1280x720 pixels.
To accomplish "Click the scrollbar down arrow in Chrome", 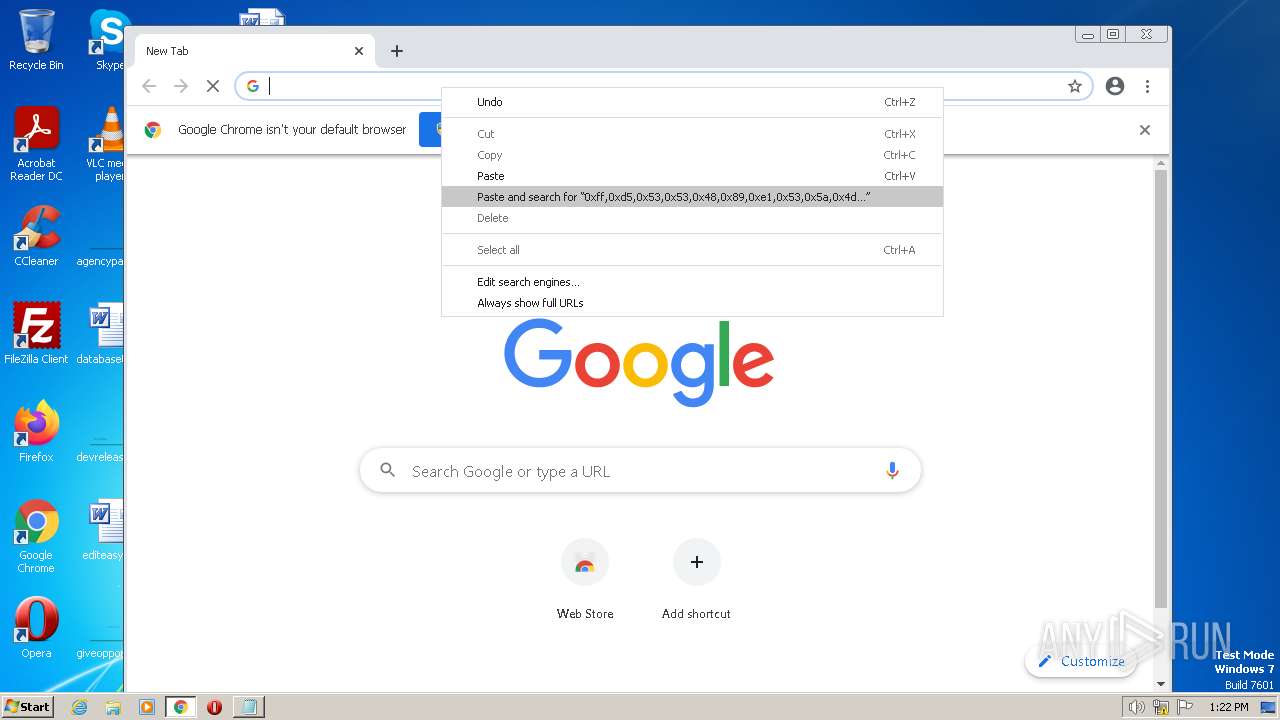I will pyautogui.click(x=1161, y=684).
